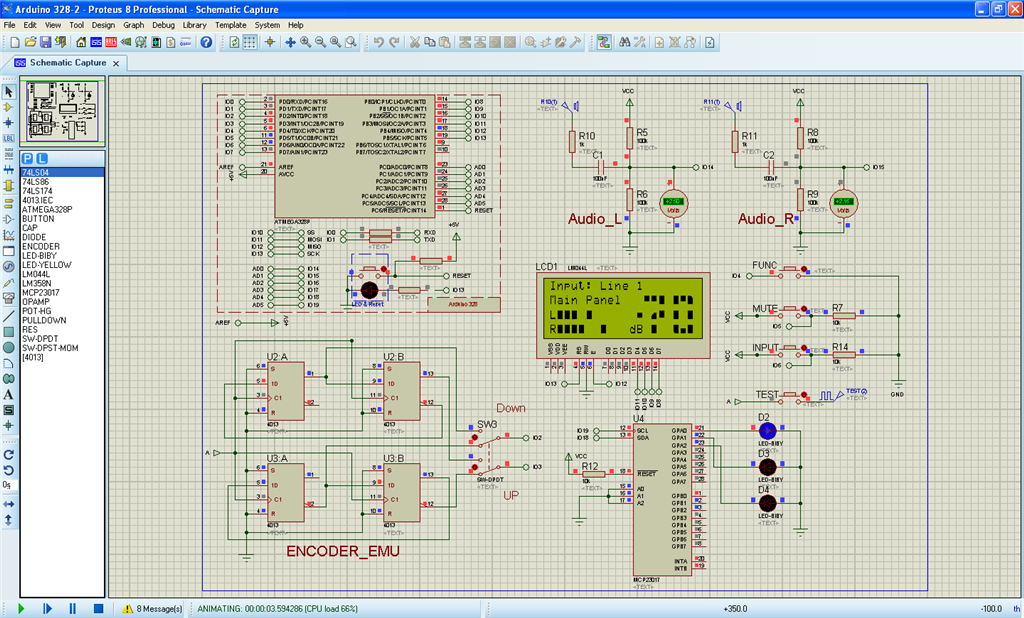Pause the running simulation

tap(72, 608)
